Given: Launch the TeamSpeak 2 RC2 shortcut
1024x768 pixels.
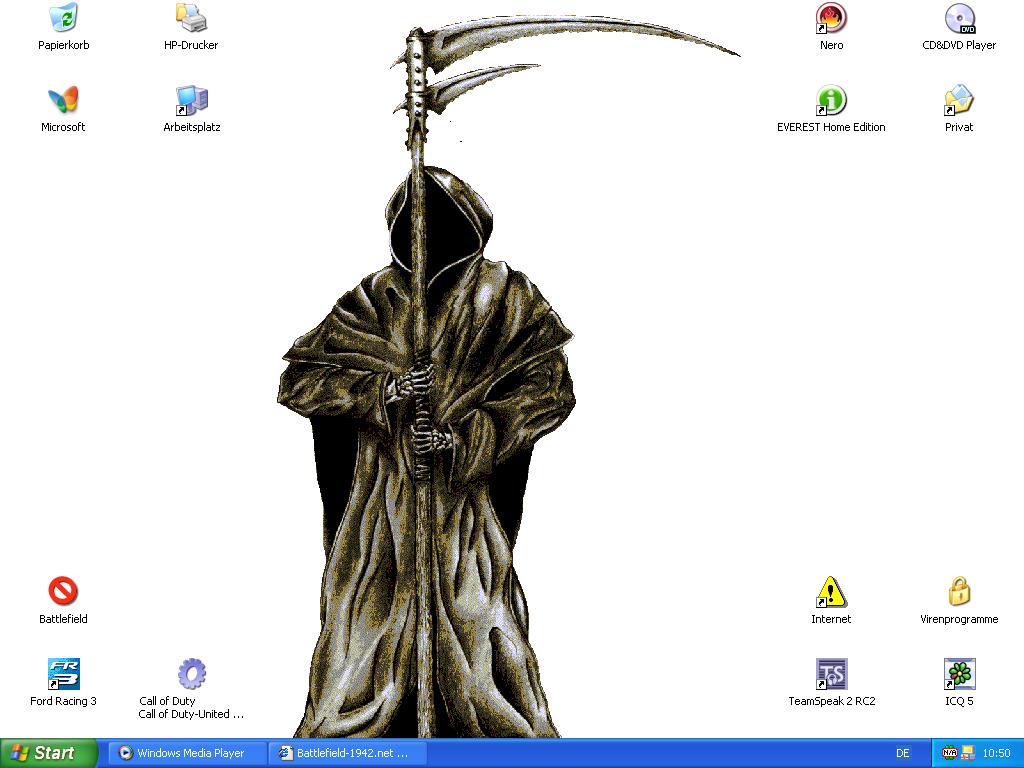Looking at the screenshot, I should tap(831, 674).
